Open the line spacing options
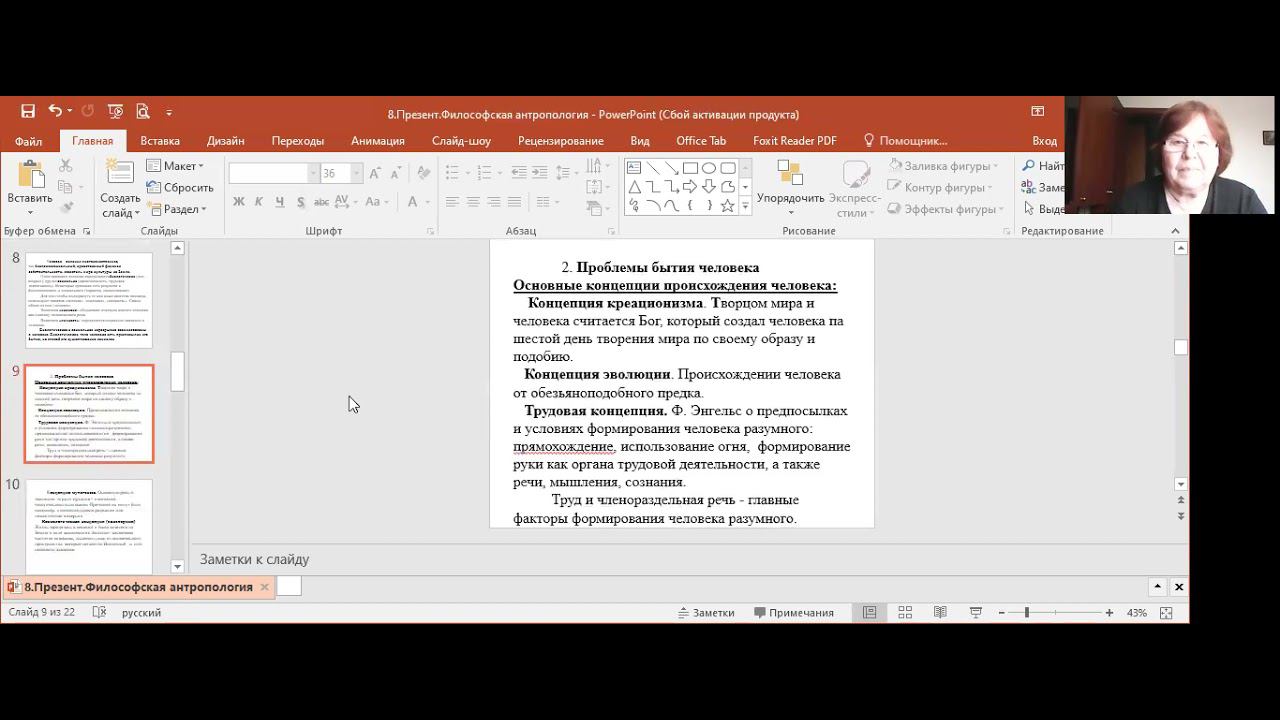 tap(567, 172)
